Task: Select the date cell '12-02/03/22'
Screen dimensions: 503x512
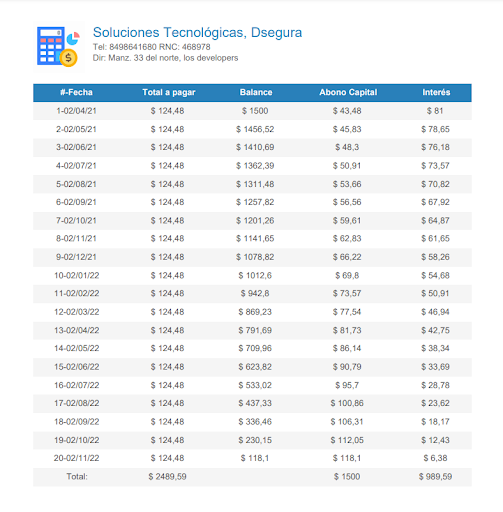Action: pos(77,312)
